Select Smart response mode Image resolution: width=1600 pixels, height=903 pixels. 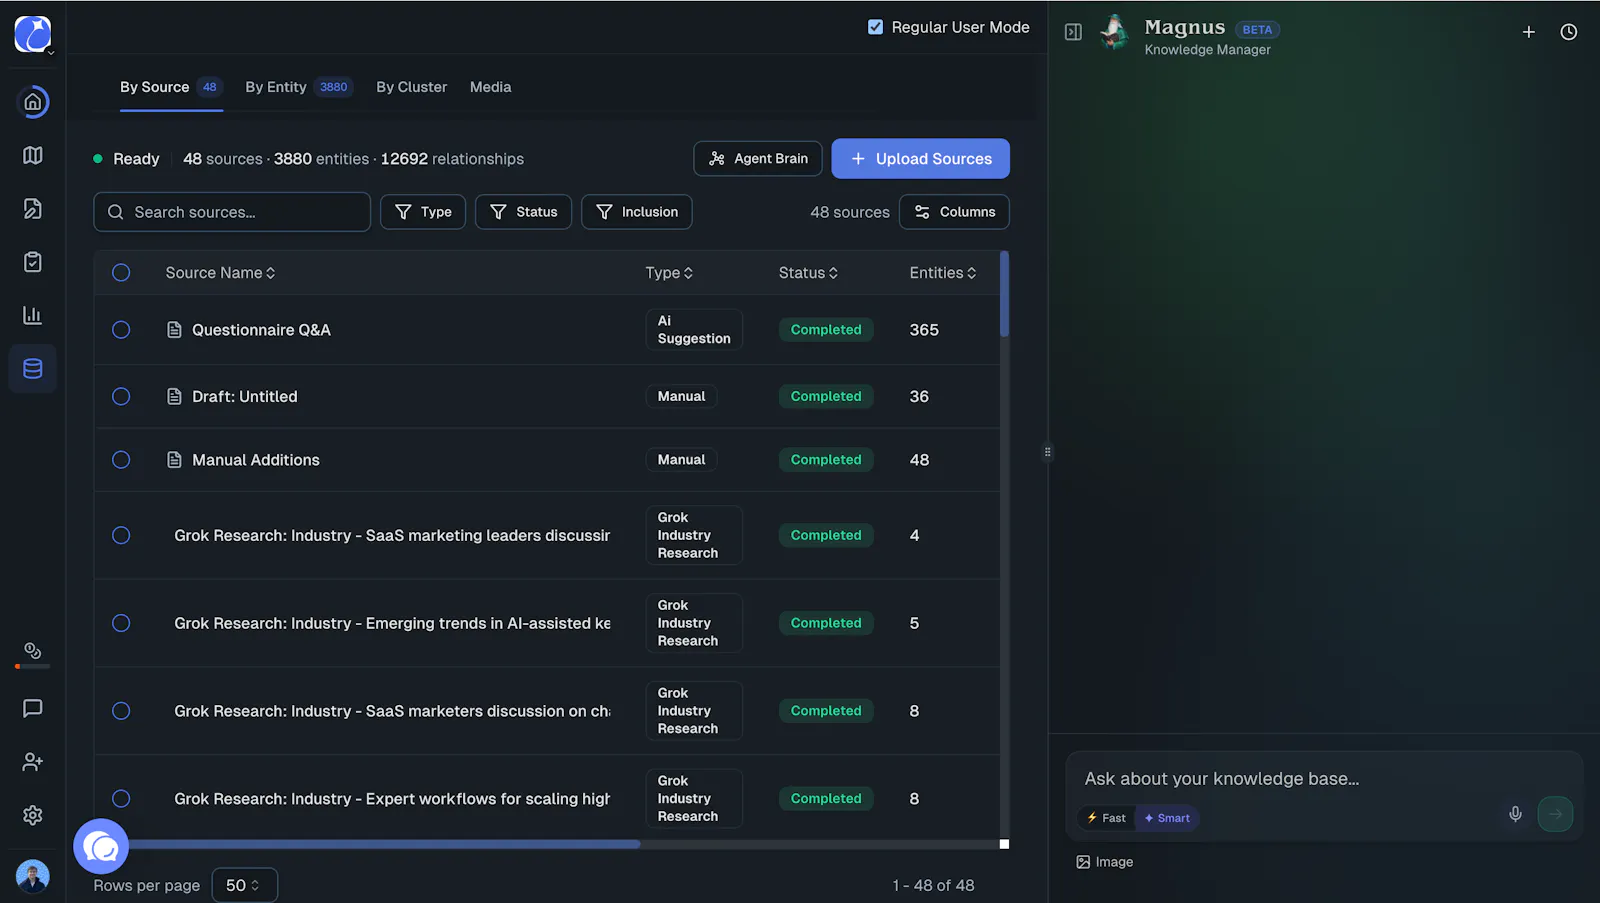click(1168, 818)
